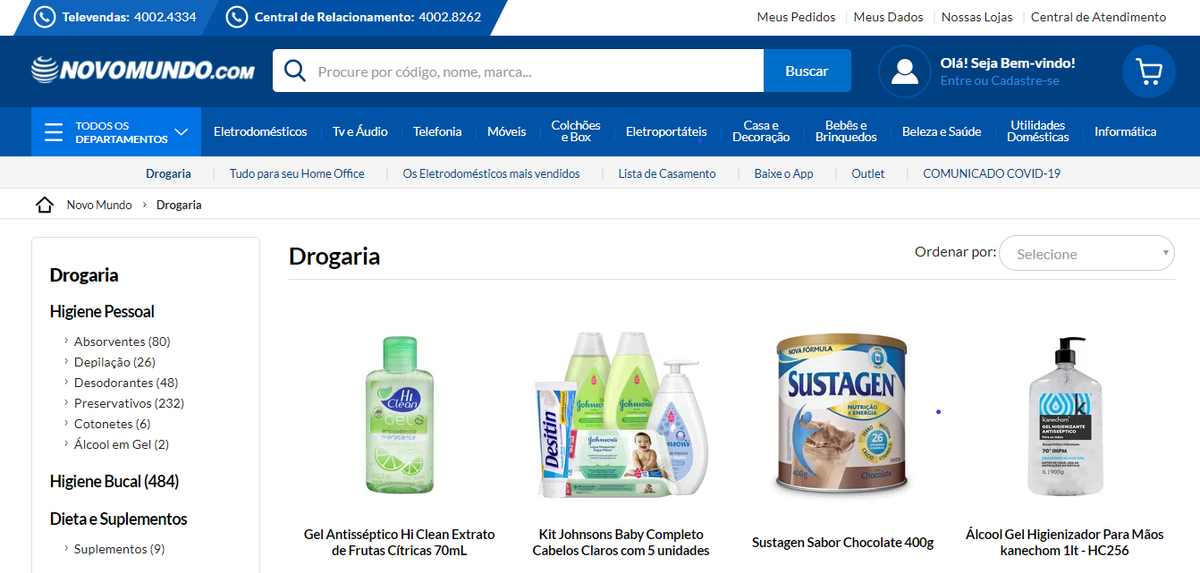Open the Eletrodomésticos menu
This screenshot has height=573, width=1200.
pos(260,132)
